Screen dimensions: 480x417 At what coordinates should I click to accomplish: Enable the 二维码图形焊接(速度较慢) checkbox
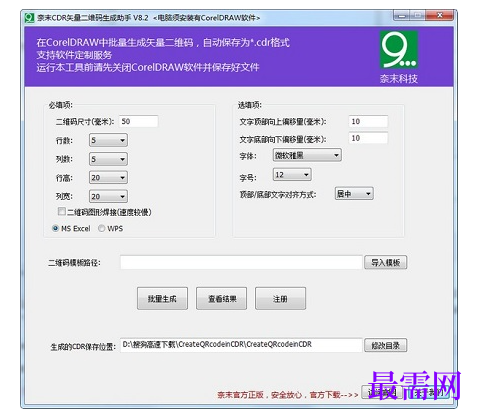click(x=62, y=211)
